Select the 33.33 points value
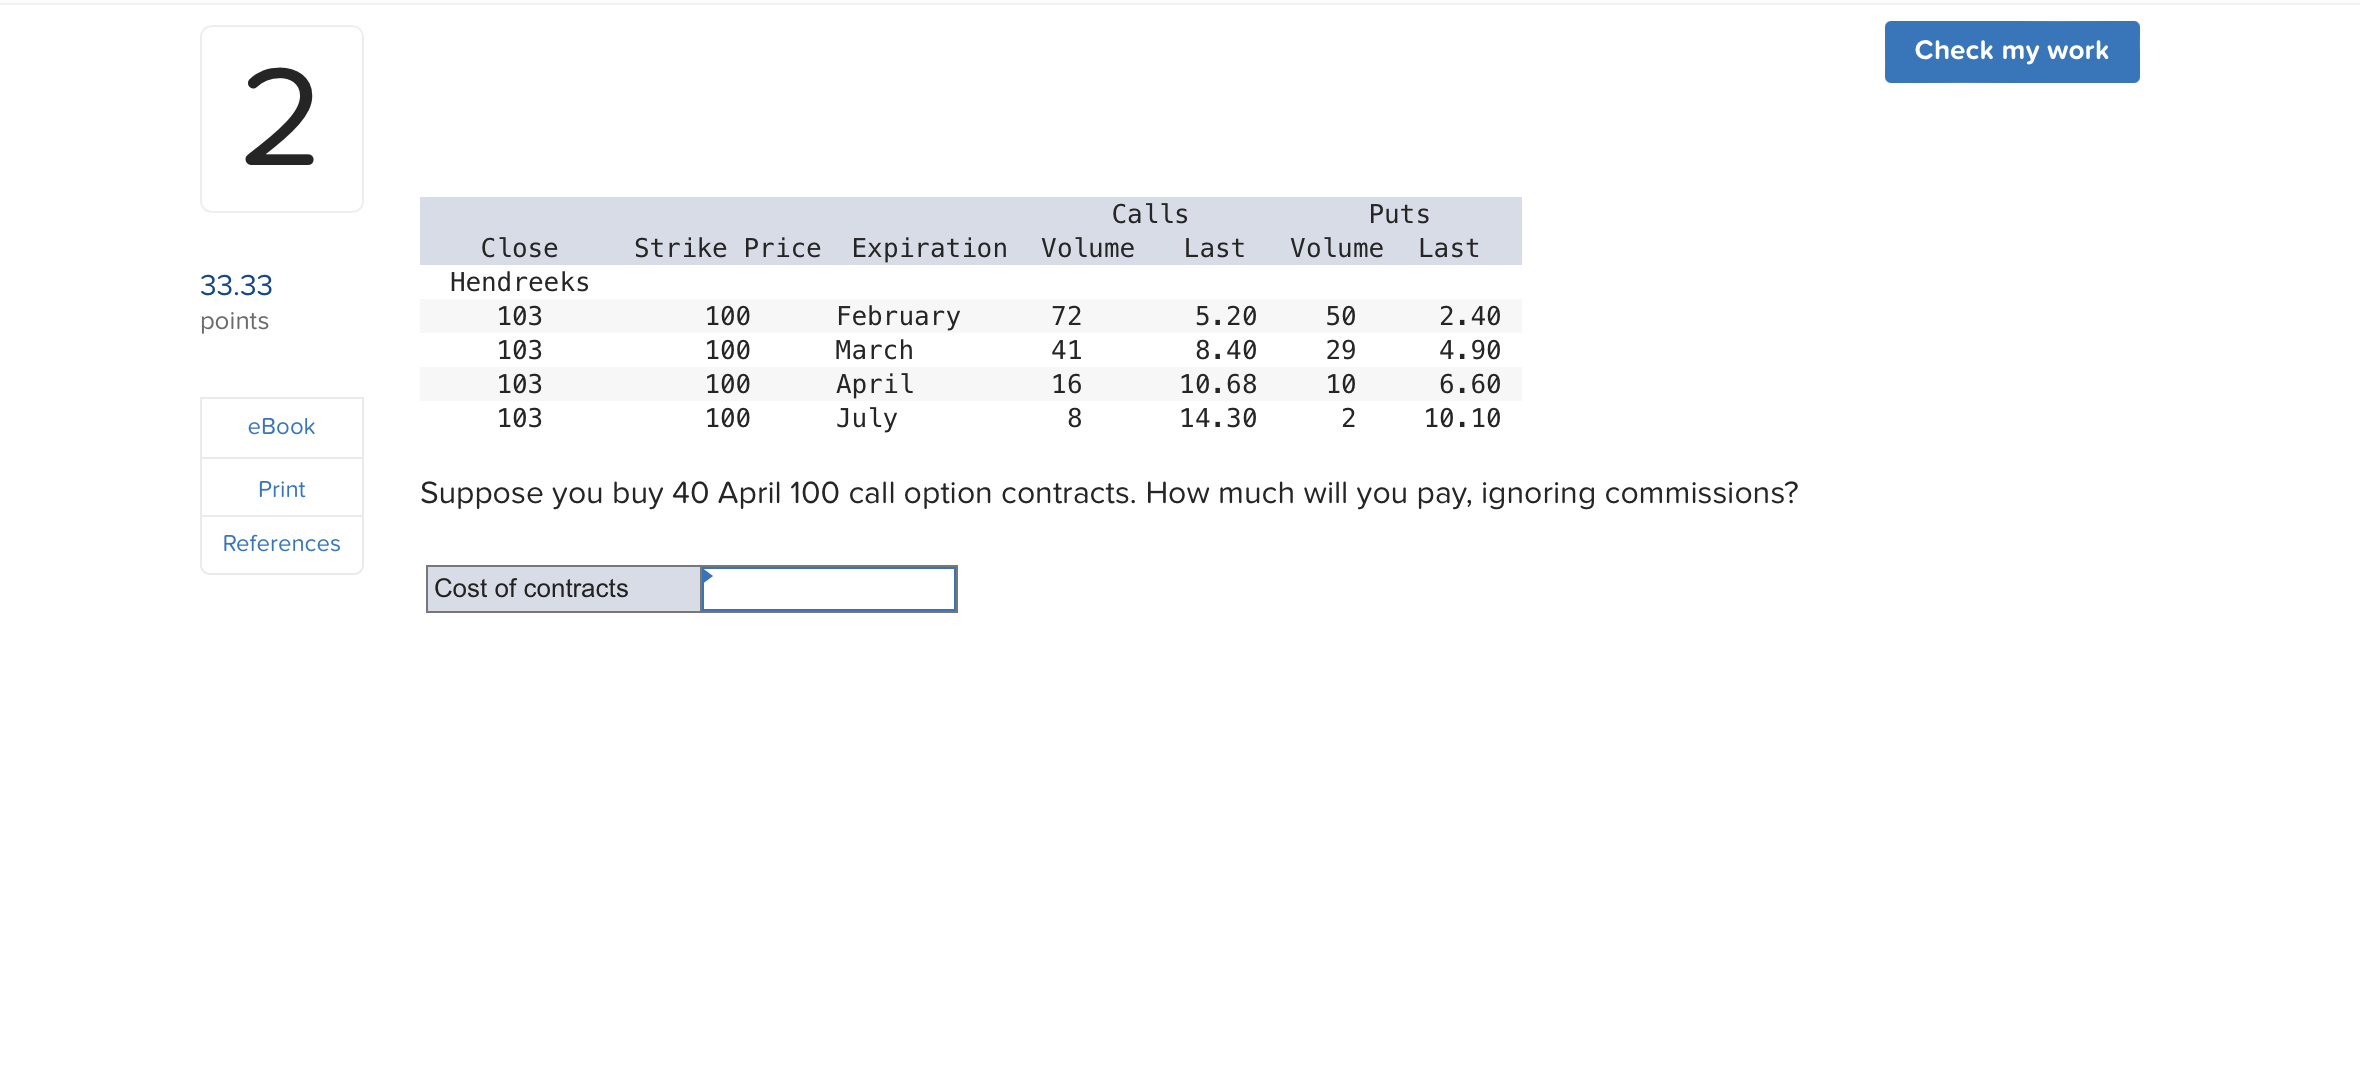 pyautogui.click(x=236, y=285)
